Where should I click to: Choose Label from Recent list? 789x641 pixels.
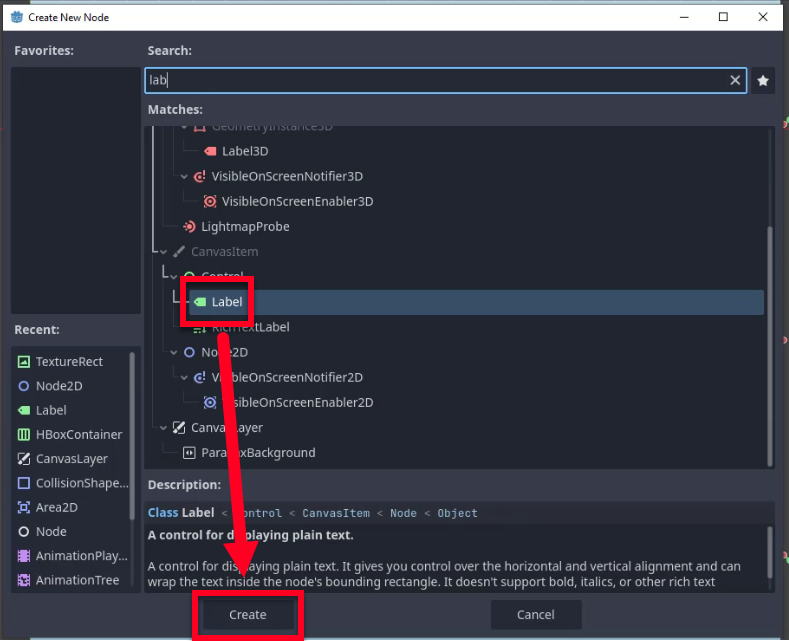51,410
